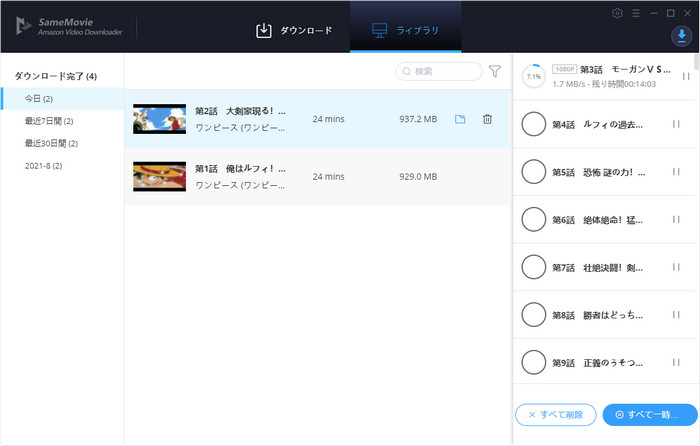
Task: Open the filter funnel icon
Action: (495, 71)
